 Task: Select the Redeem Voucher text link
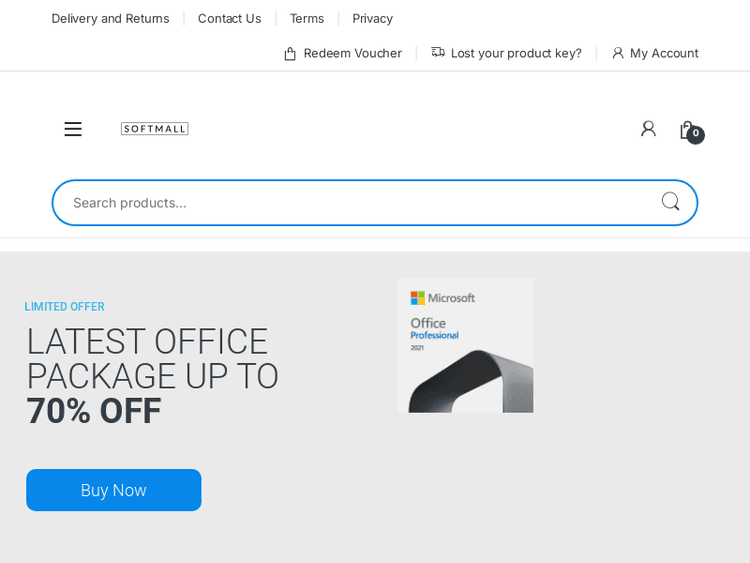coord(352,53)
